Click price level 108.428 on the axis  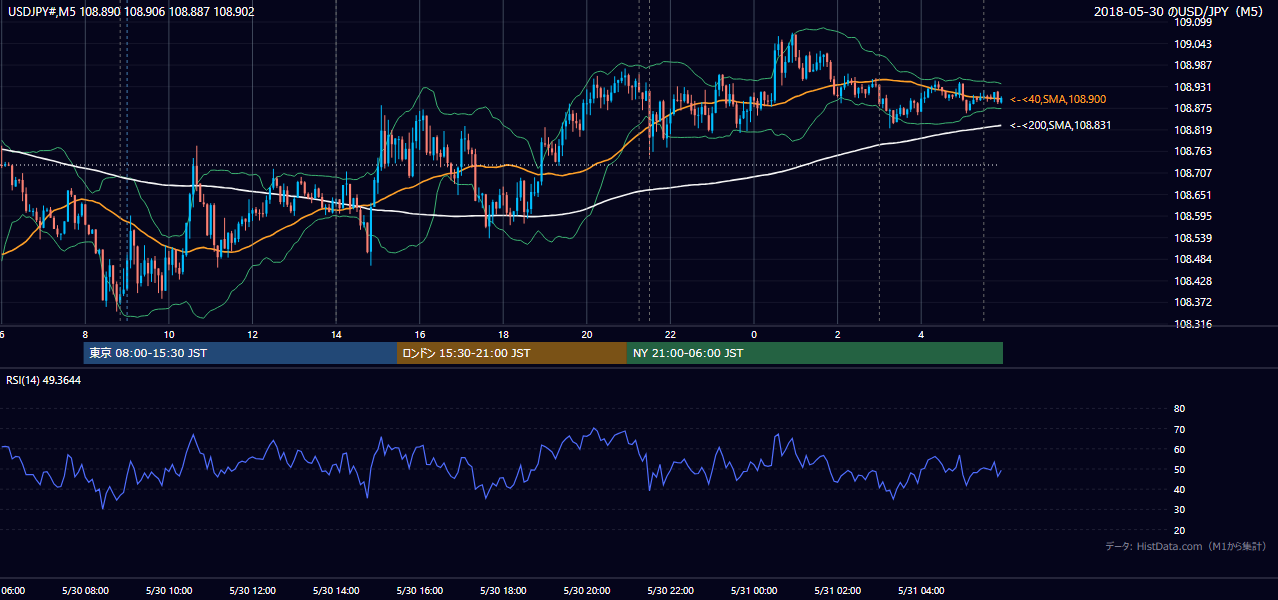(1193, 281)
